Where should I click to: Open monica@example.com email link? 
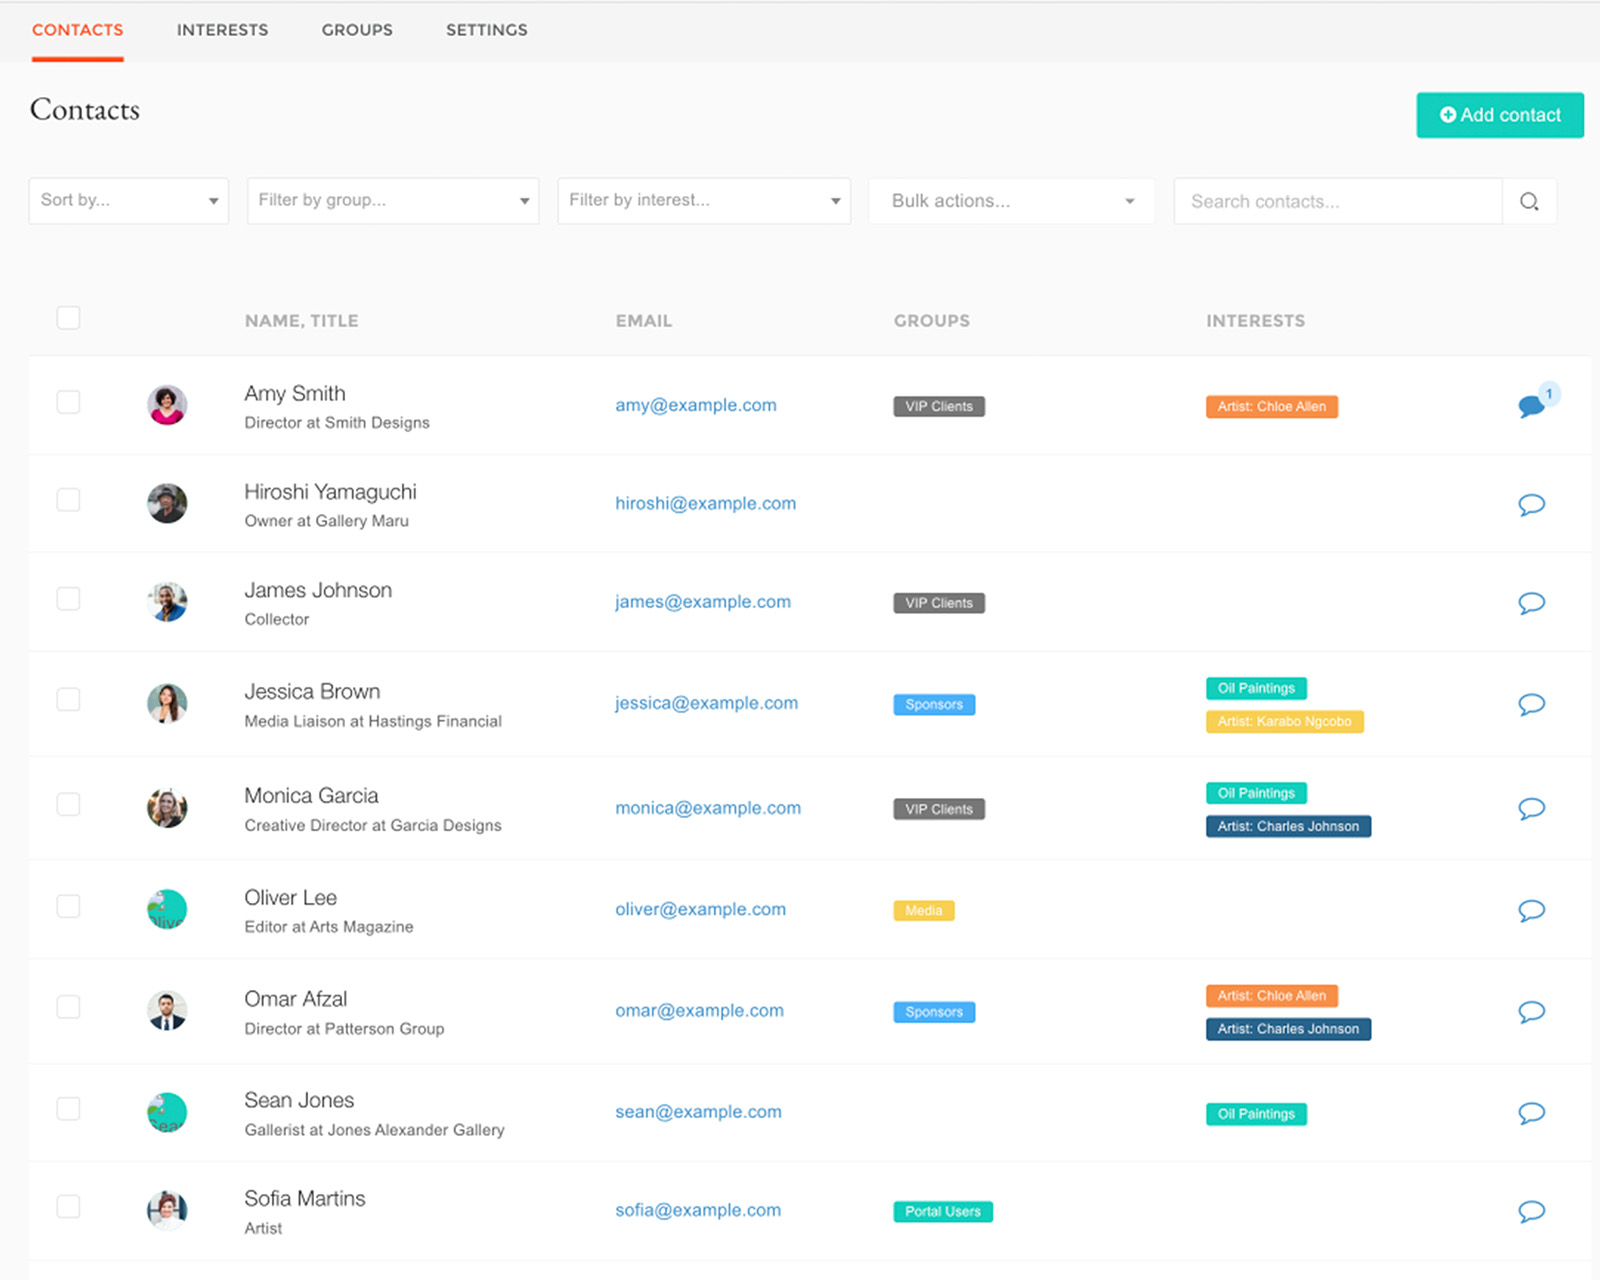click(708, 808)
